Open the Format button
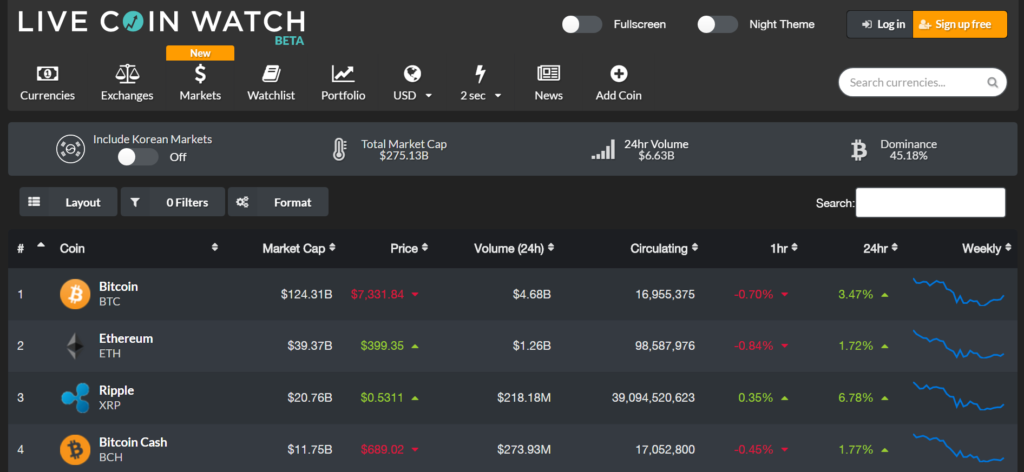 (278, 202)
